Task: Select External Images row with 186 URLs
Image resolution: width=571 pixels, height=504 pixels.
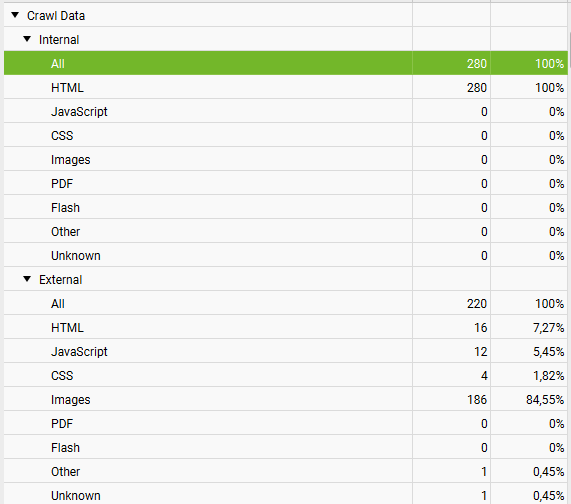Action: click(x=286, y=399)
